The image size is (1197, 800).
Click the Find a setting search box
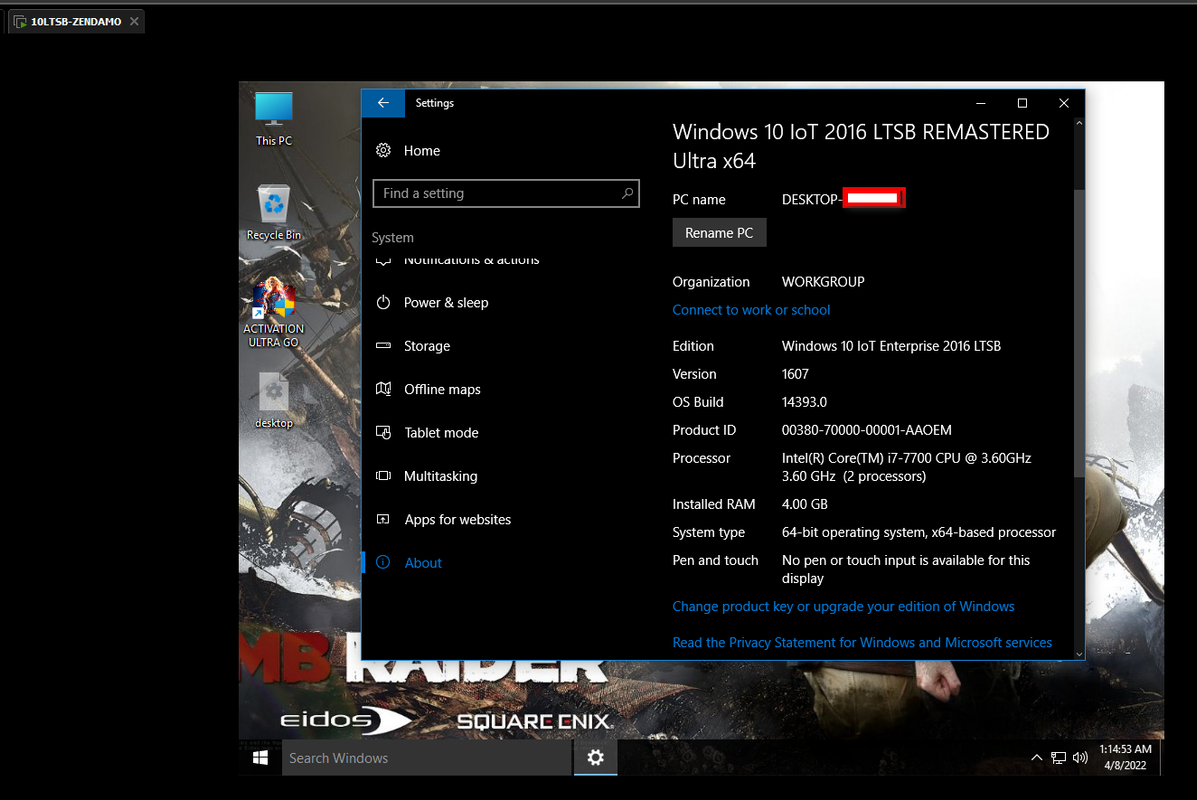coord(505,193)
